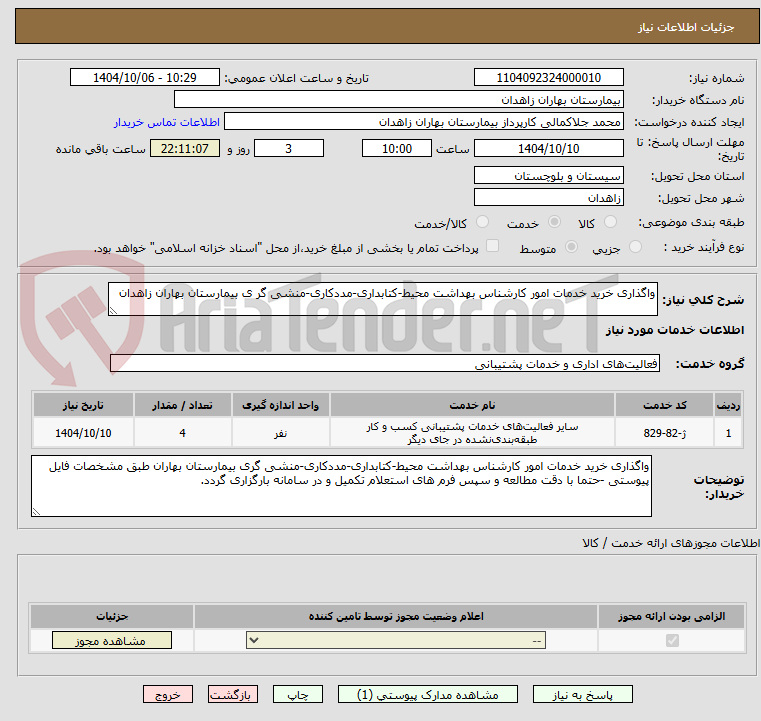Click the need date cell 1404/10/10
This screenshot has height=721, width=761.
(83, 433)
